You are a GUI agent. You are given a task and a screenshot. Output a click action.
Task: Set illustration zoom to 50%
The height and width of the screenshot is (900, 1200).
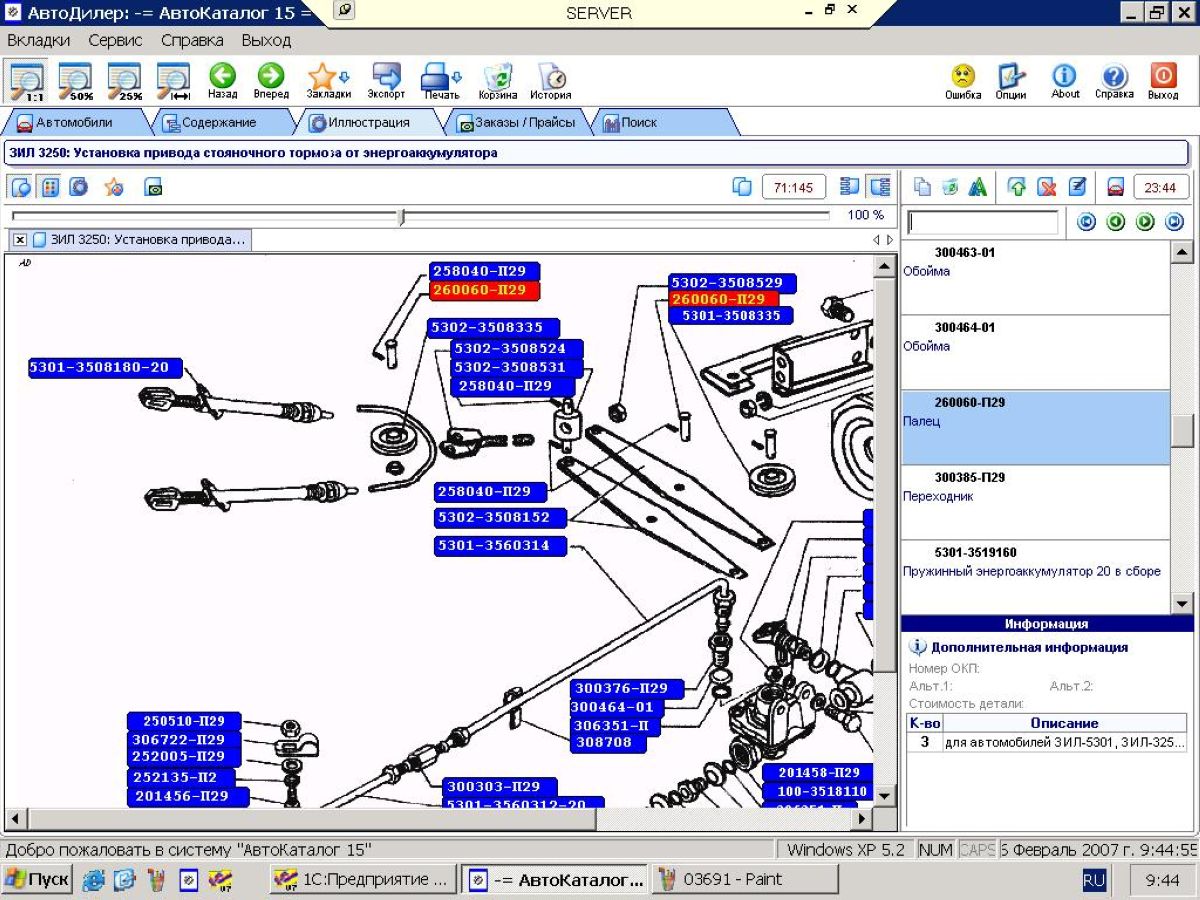coord(75,81)
